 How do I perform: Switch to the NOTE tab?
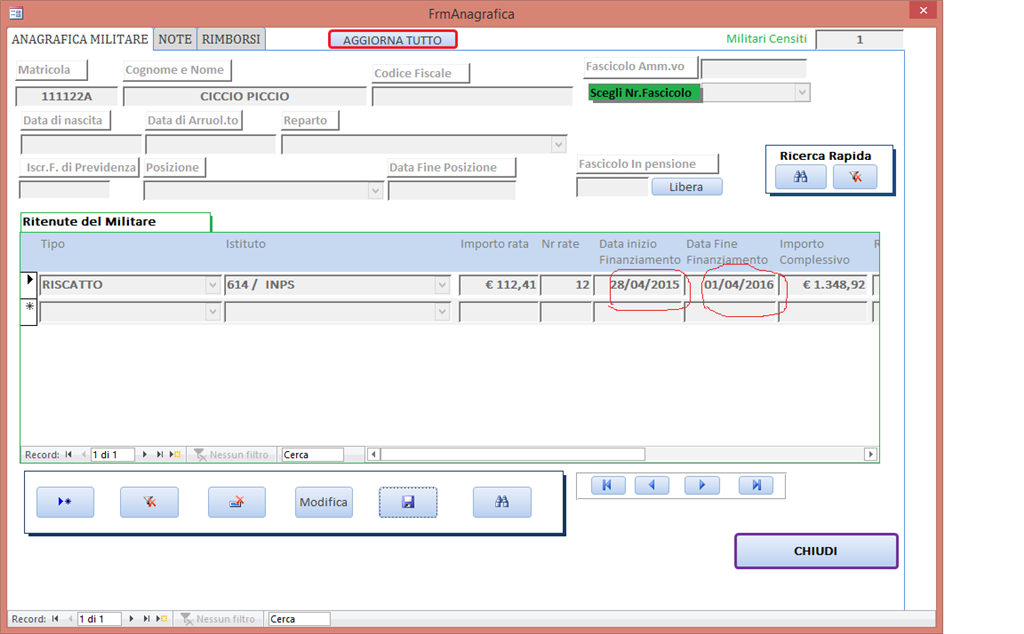pyautogui.click(x=175, y=39)
